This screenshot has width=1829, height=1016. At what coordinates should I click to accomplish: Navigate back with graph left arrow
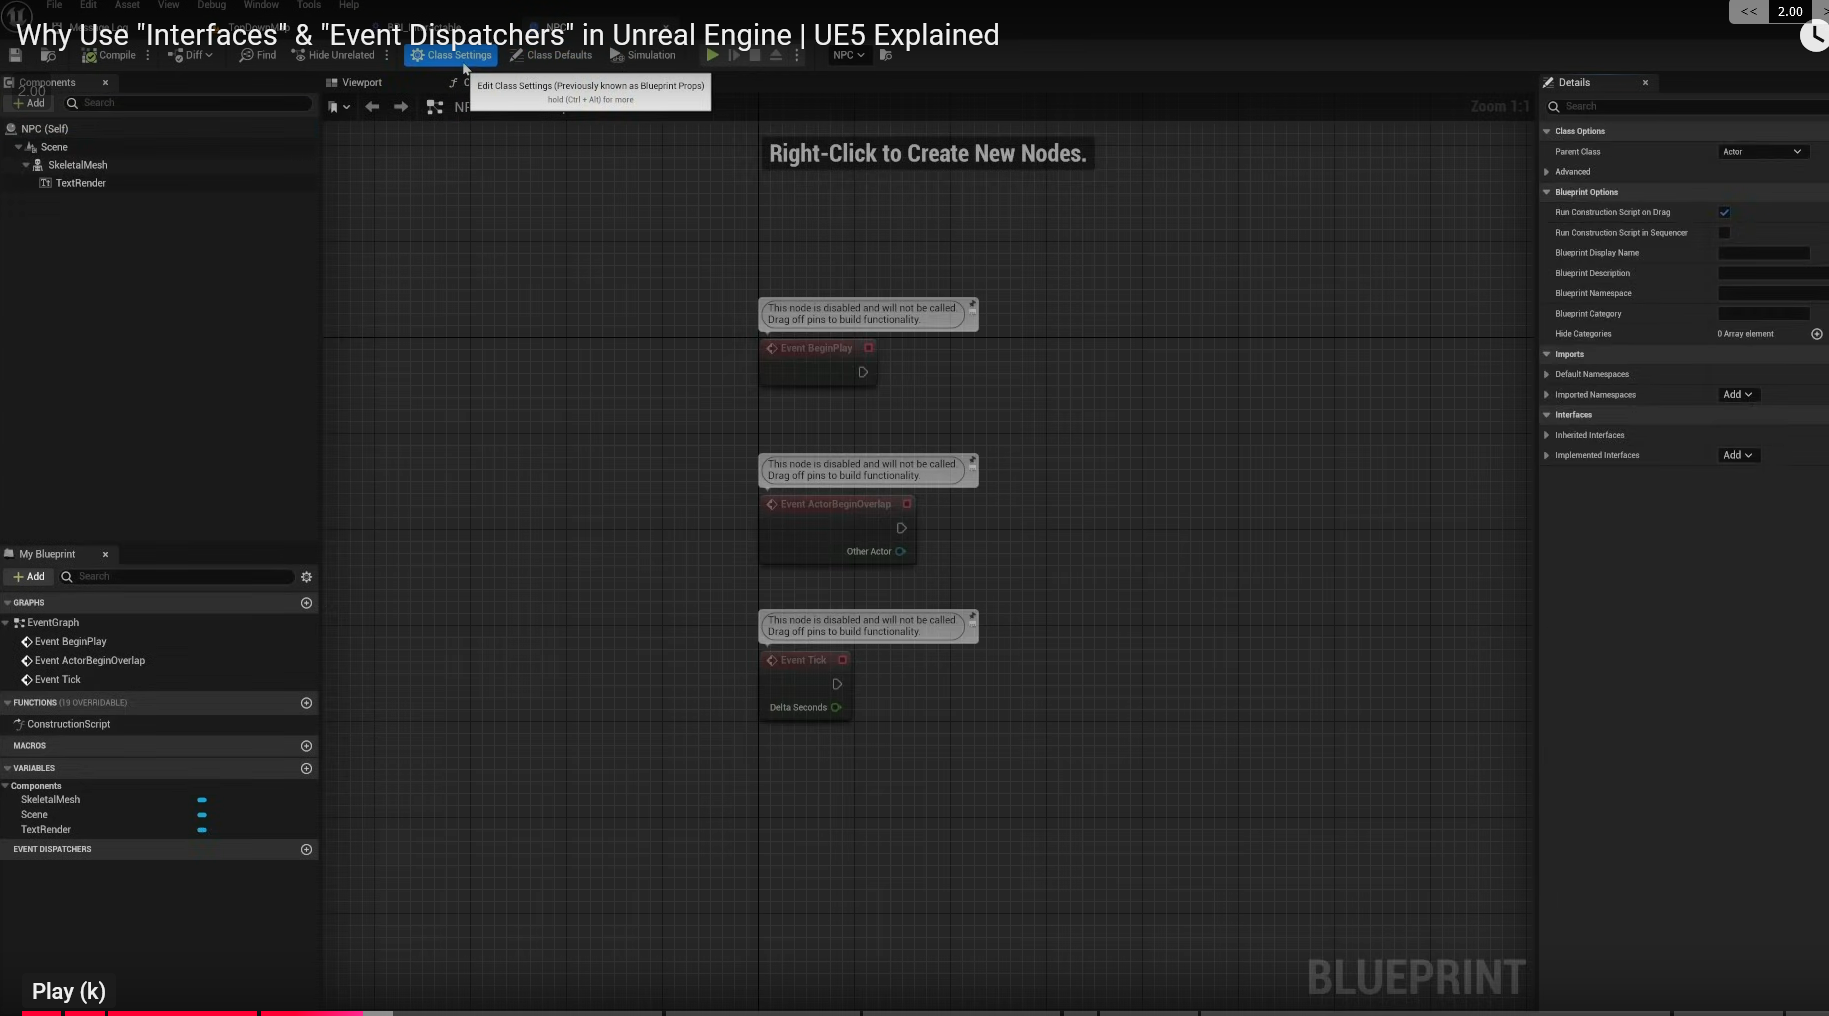click(x=372, y=107)
